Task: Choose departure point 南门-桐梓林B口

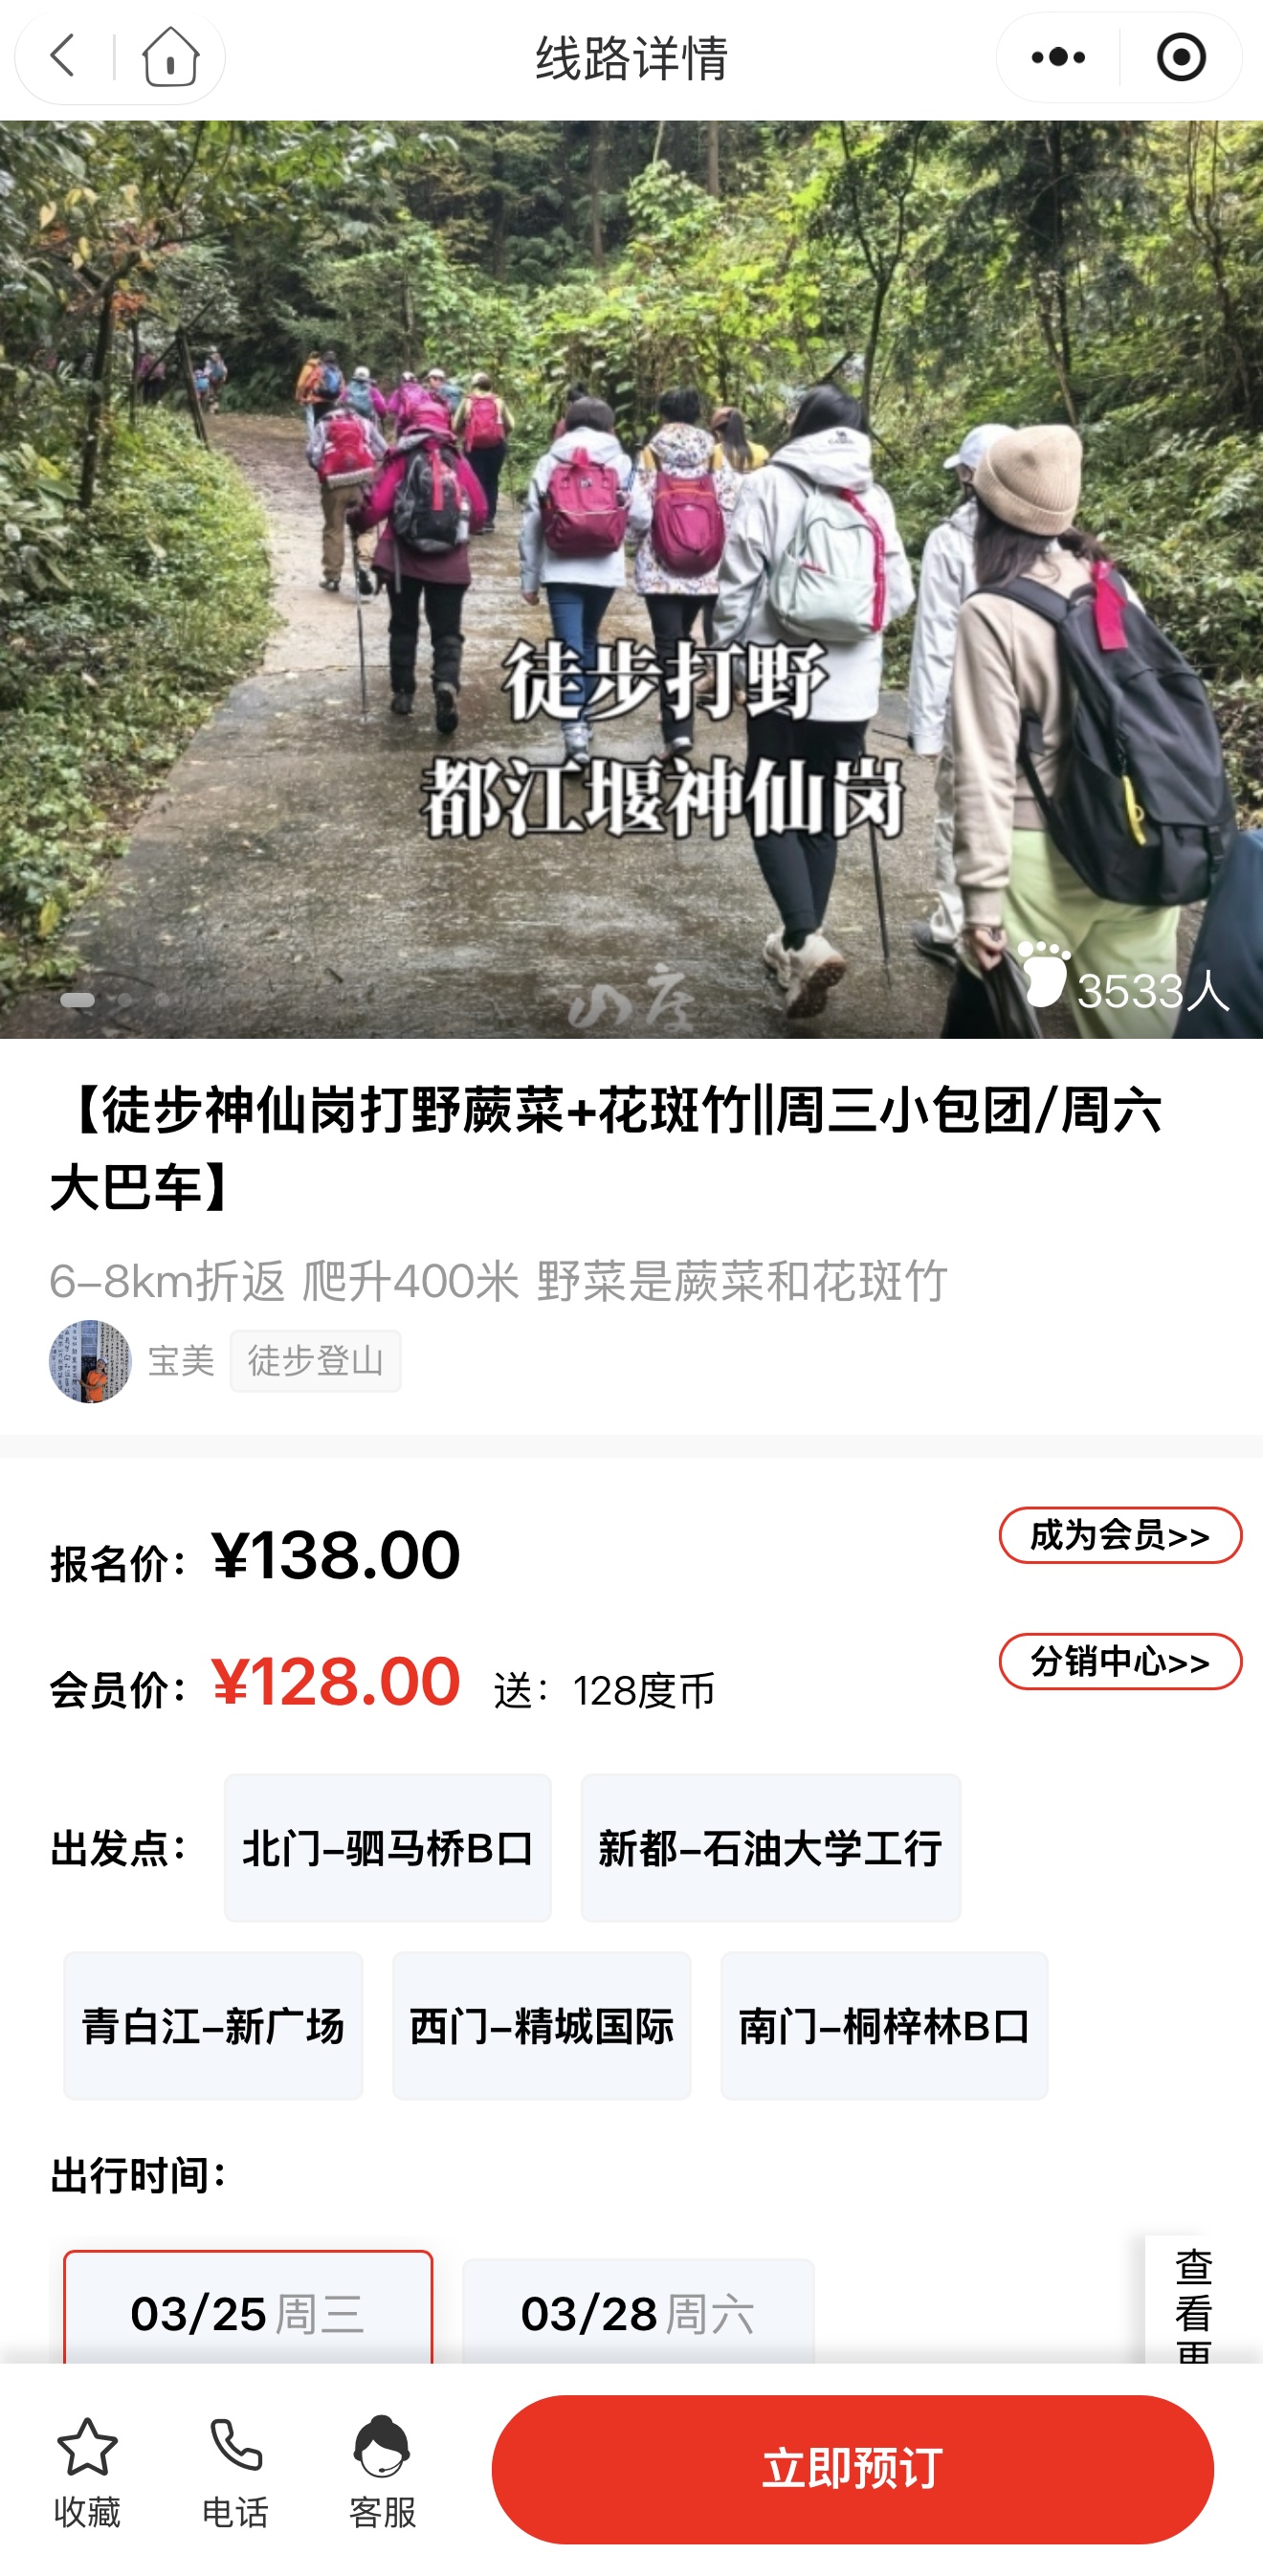Action: 885,2026
